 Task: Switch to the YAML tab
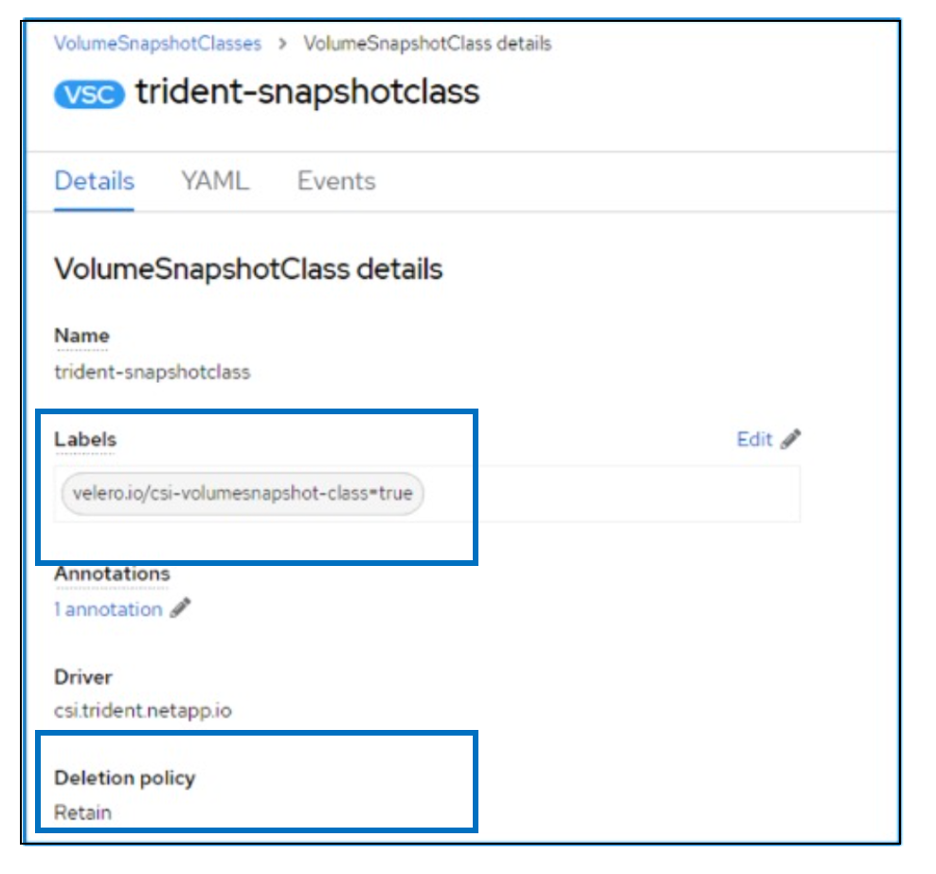click(215, 182)
